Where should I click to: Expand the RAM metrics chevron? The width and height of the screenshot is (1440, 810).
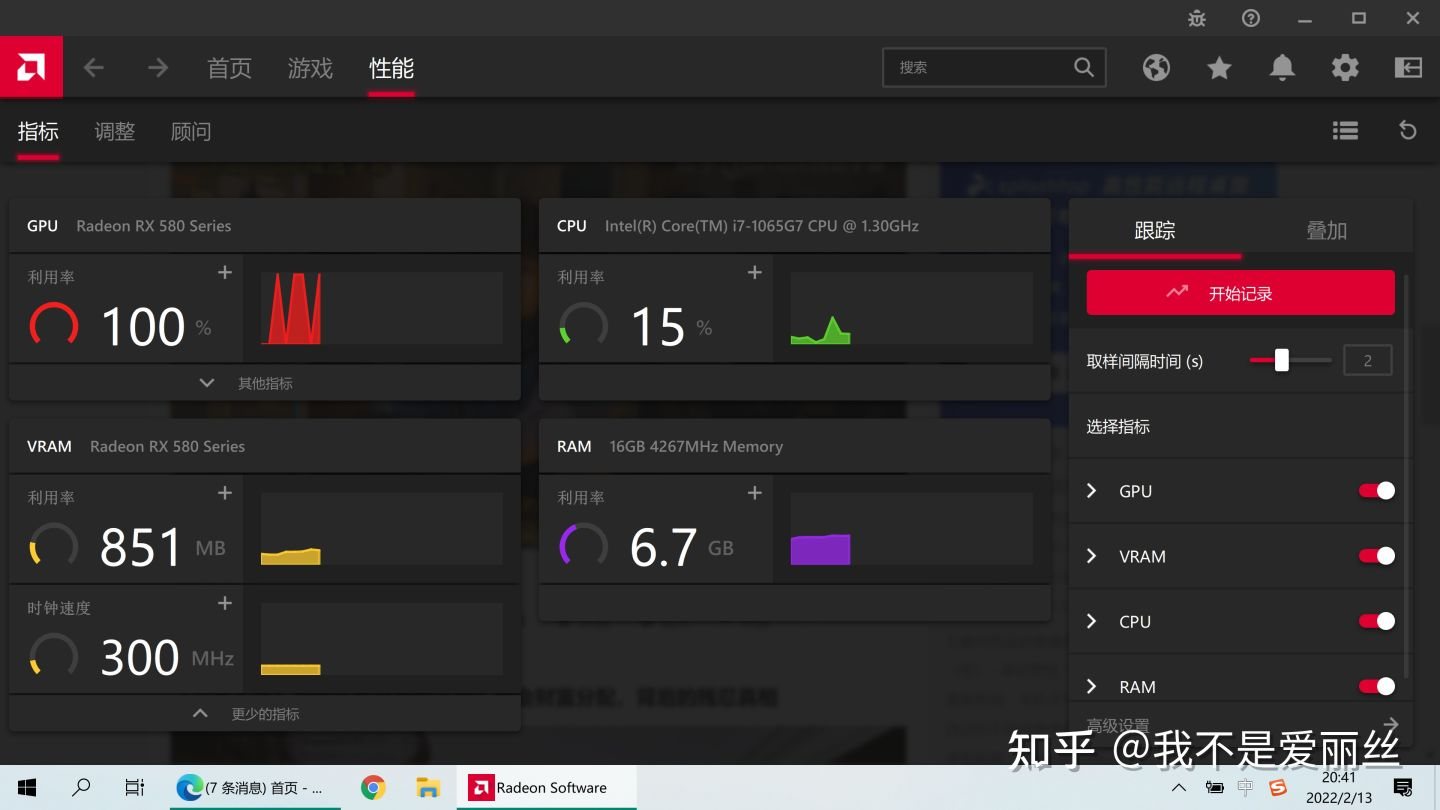[x=1092, y=687]
